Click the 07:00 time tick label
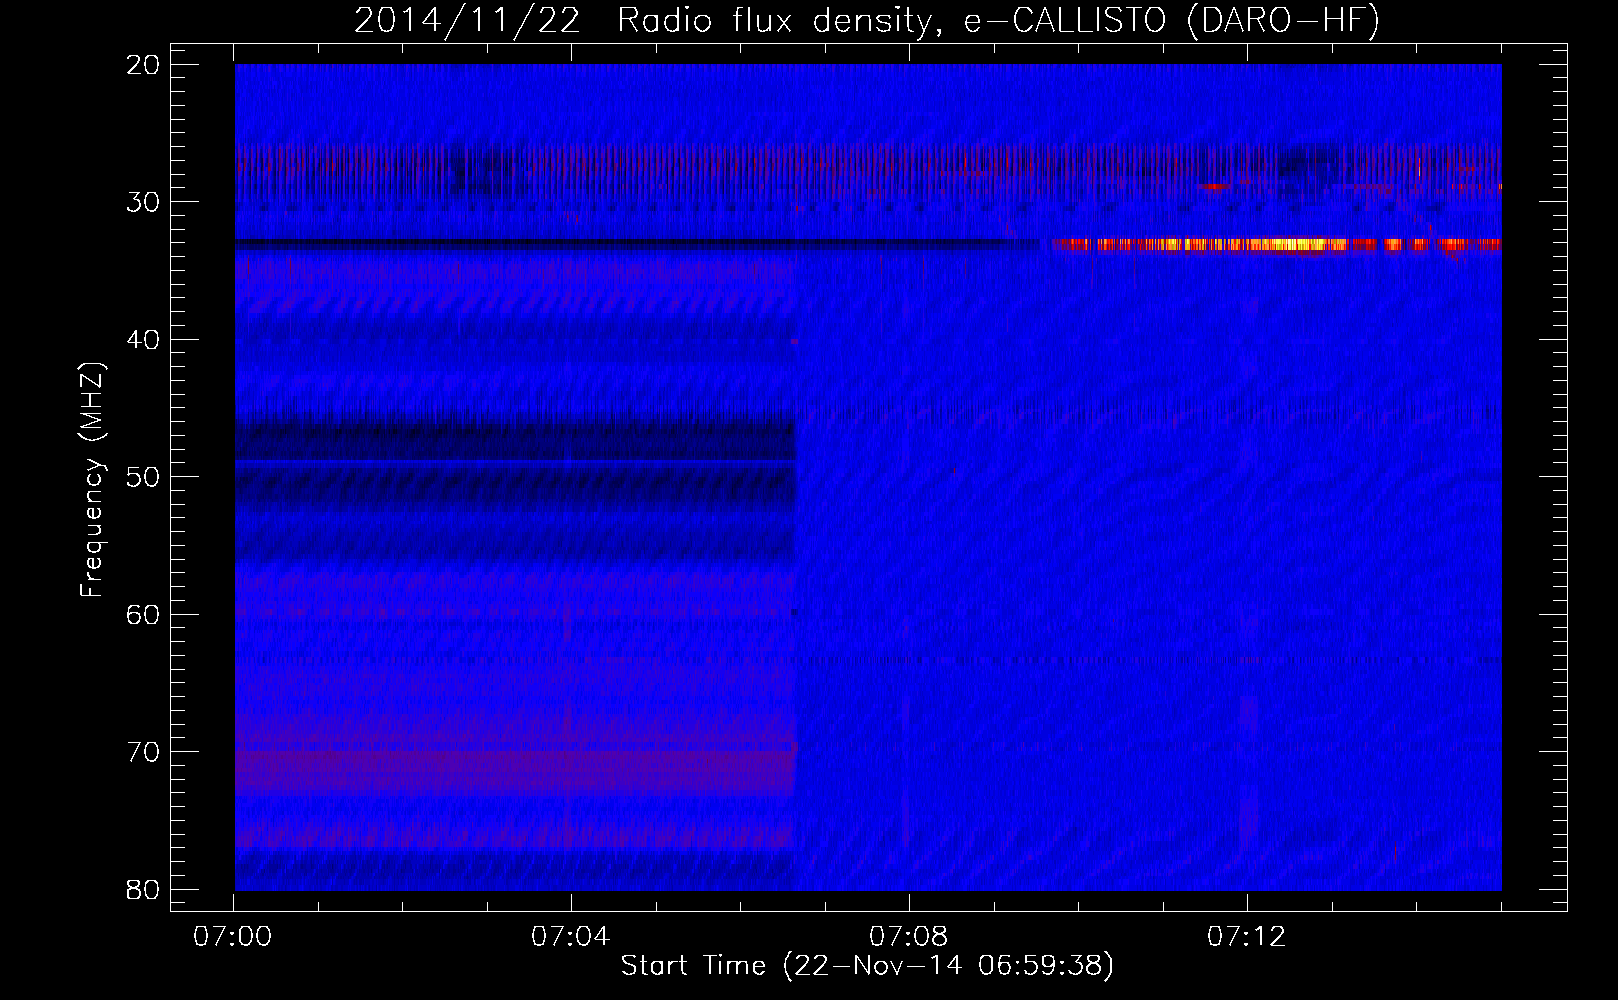1618x1000 pixels. click(x=233, y=937)
